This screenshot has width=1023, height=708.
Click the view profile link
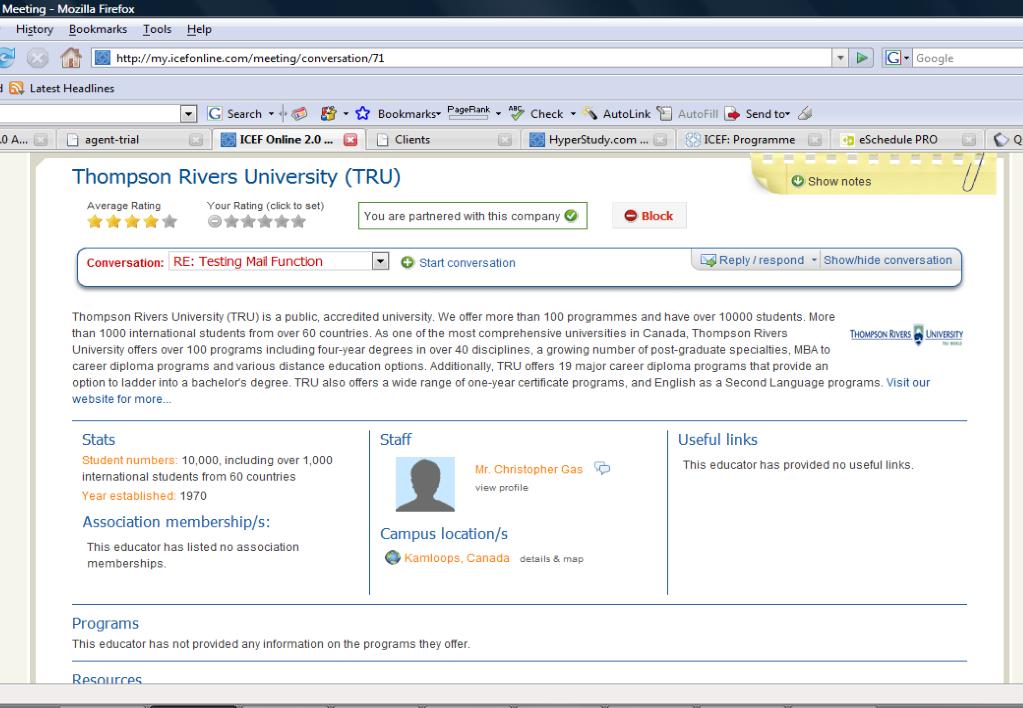502,487
